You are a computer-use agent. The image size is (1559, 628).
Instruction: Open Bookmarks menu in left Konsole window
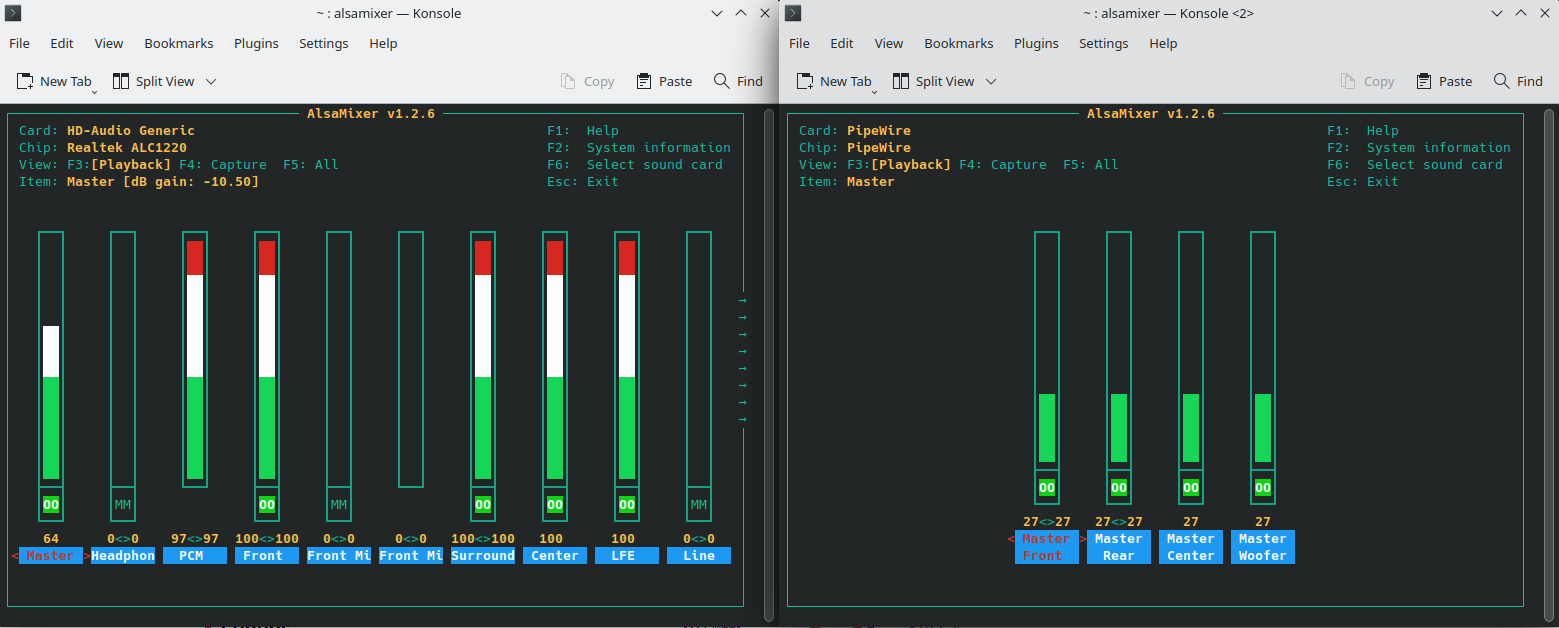(179, 43)
